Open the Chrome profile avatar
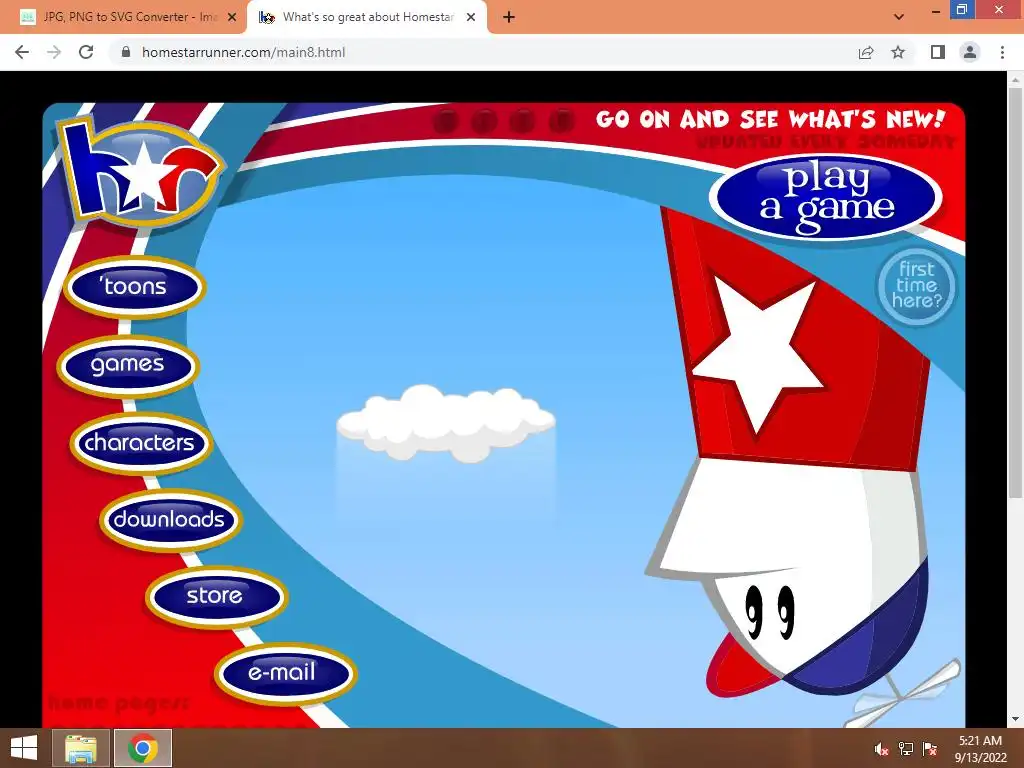 970,52
